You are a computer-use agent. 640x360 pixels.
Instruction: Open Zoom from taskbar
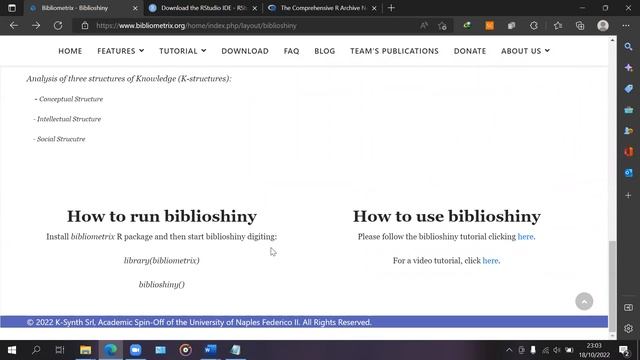(136, 350)
